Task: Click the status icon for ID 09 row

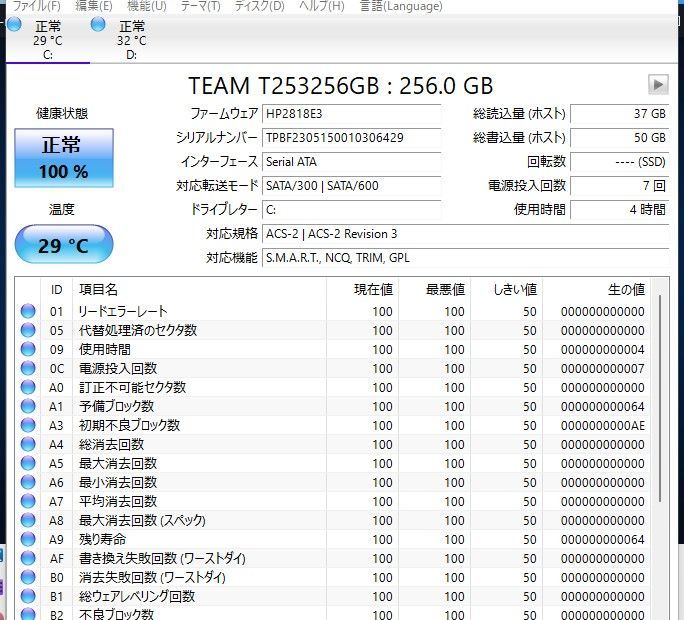Action: [x=28, y=349]
